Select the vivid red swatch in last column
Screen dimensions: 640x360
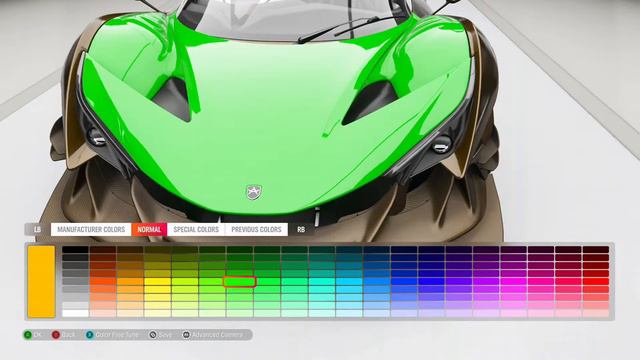tap(596, 281)
